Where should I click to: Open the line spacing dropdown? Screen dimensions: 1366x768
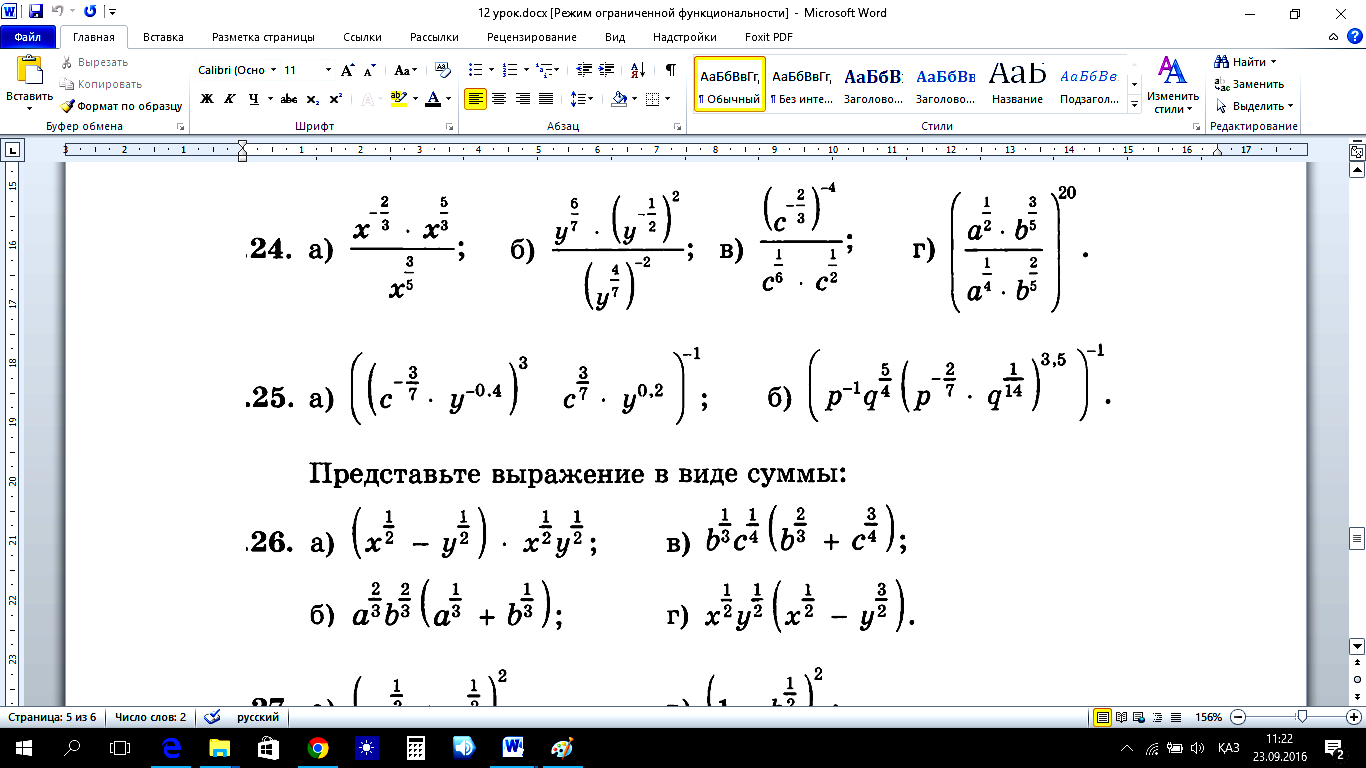click(581, 99)
